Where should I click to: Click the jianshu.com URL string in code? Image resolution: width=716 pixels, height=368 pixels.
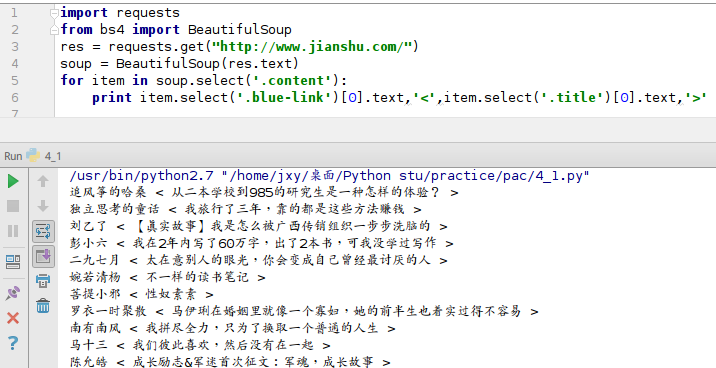point(316,47)
